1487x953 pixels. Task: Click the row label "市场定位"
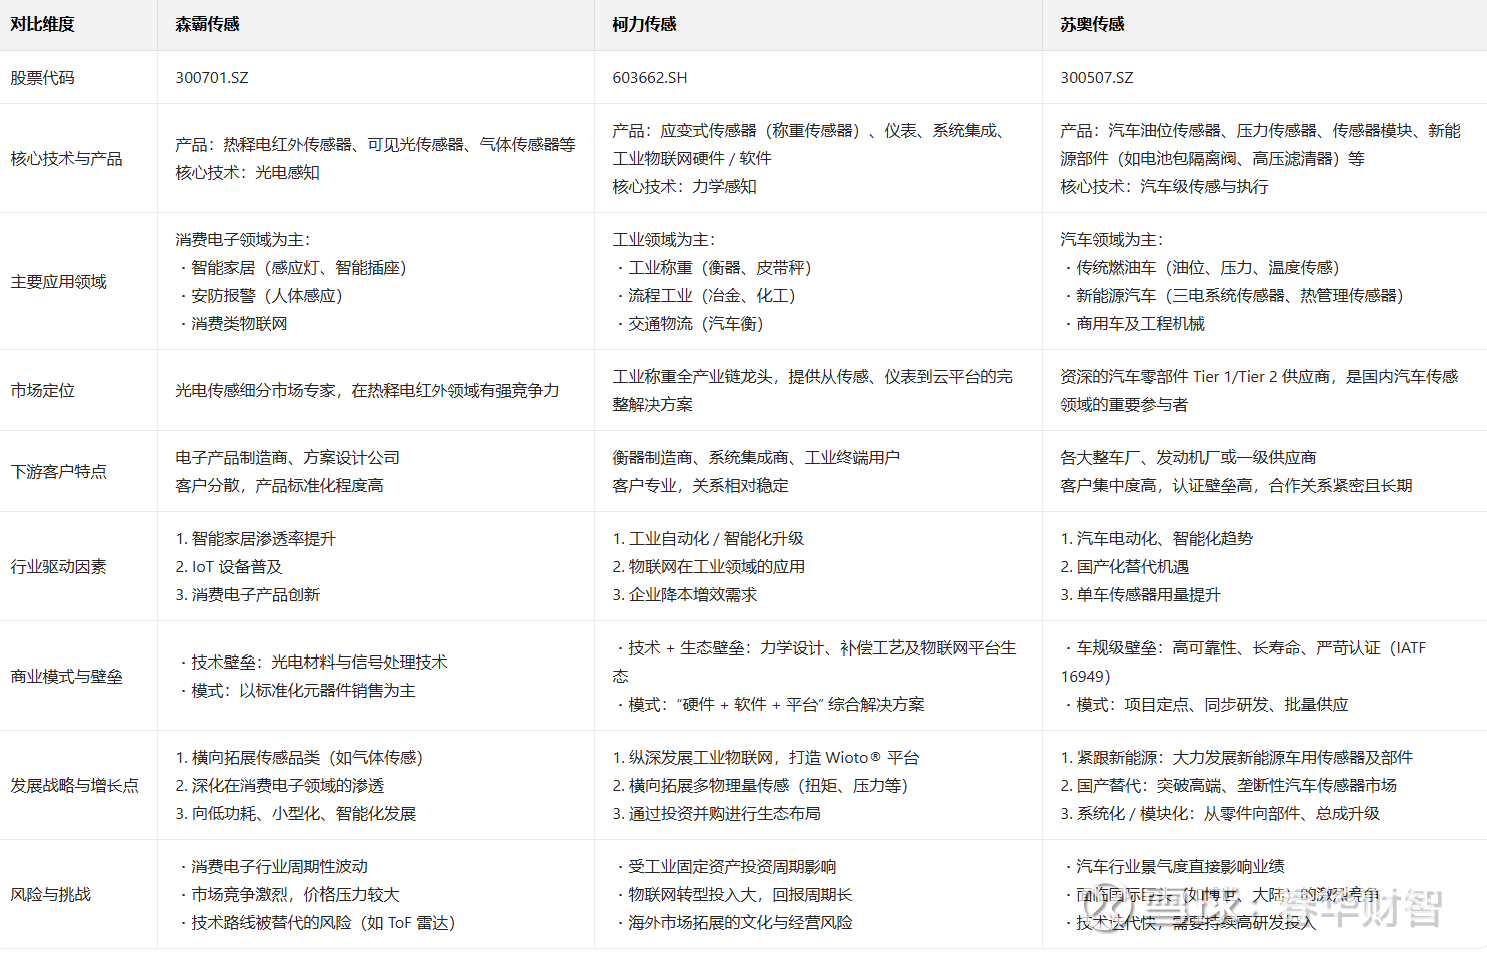43,391
